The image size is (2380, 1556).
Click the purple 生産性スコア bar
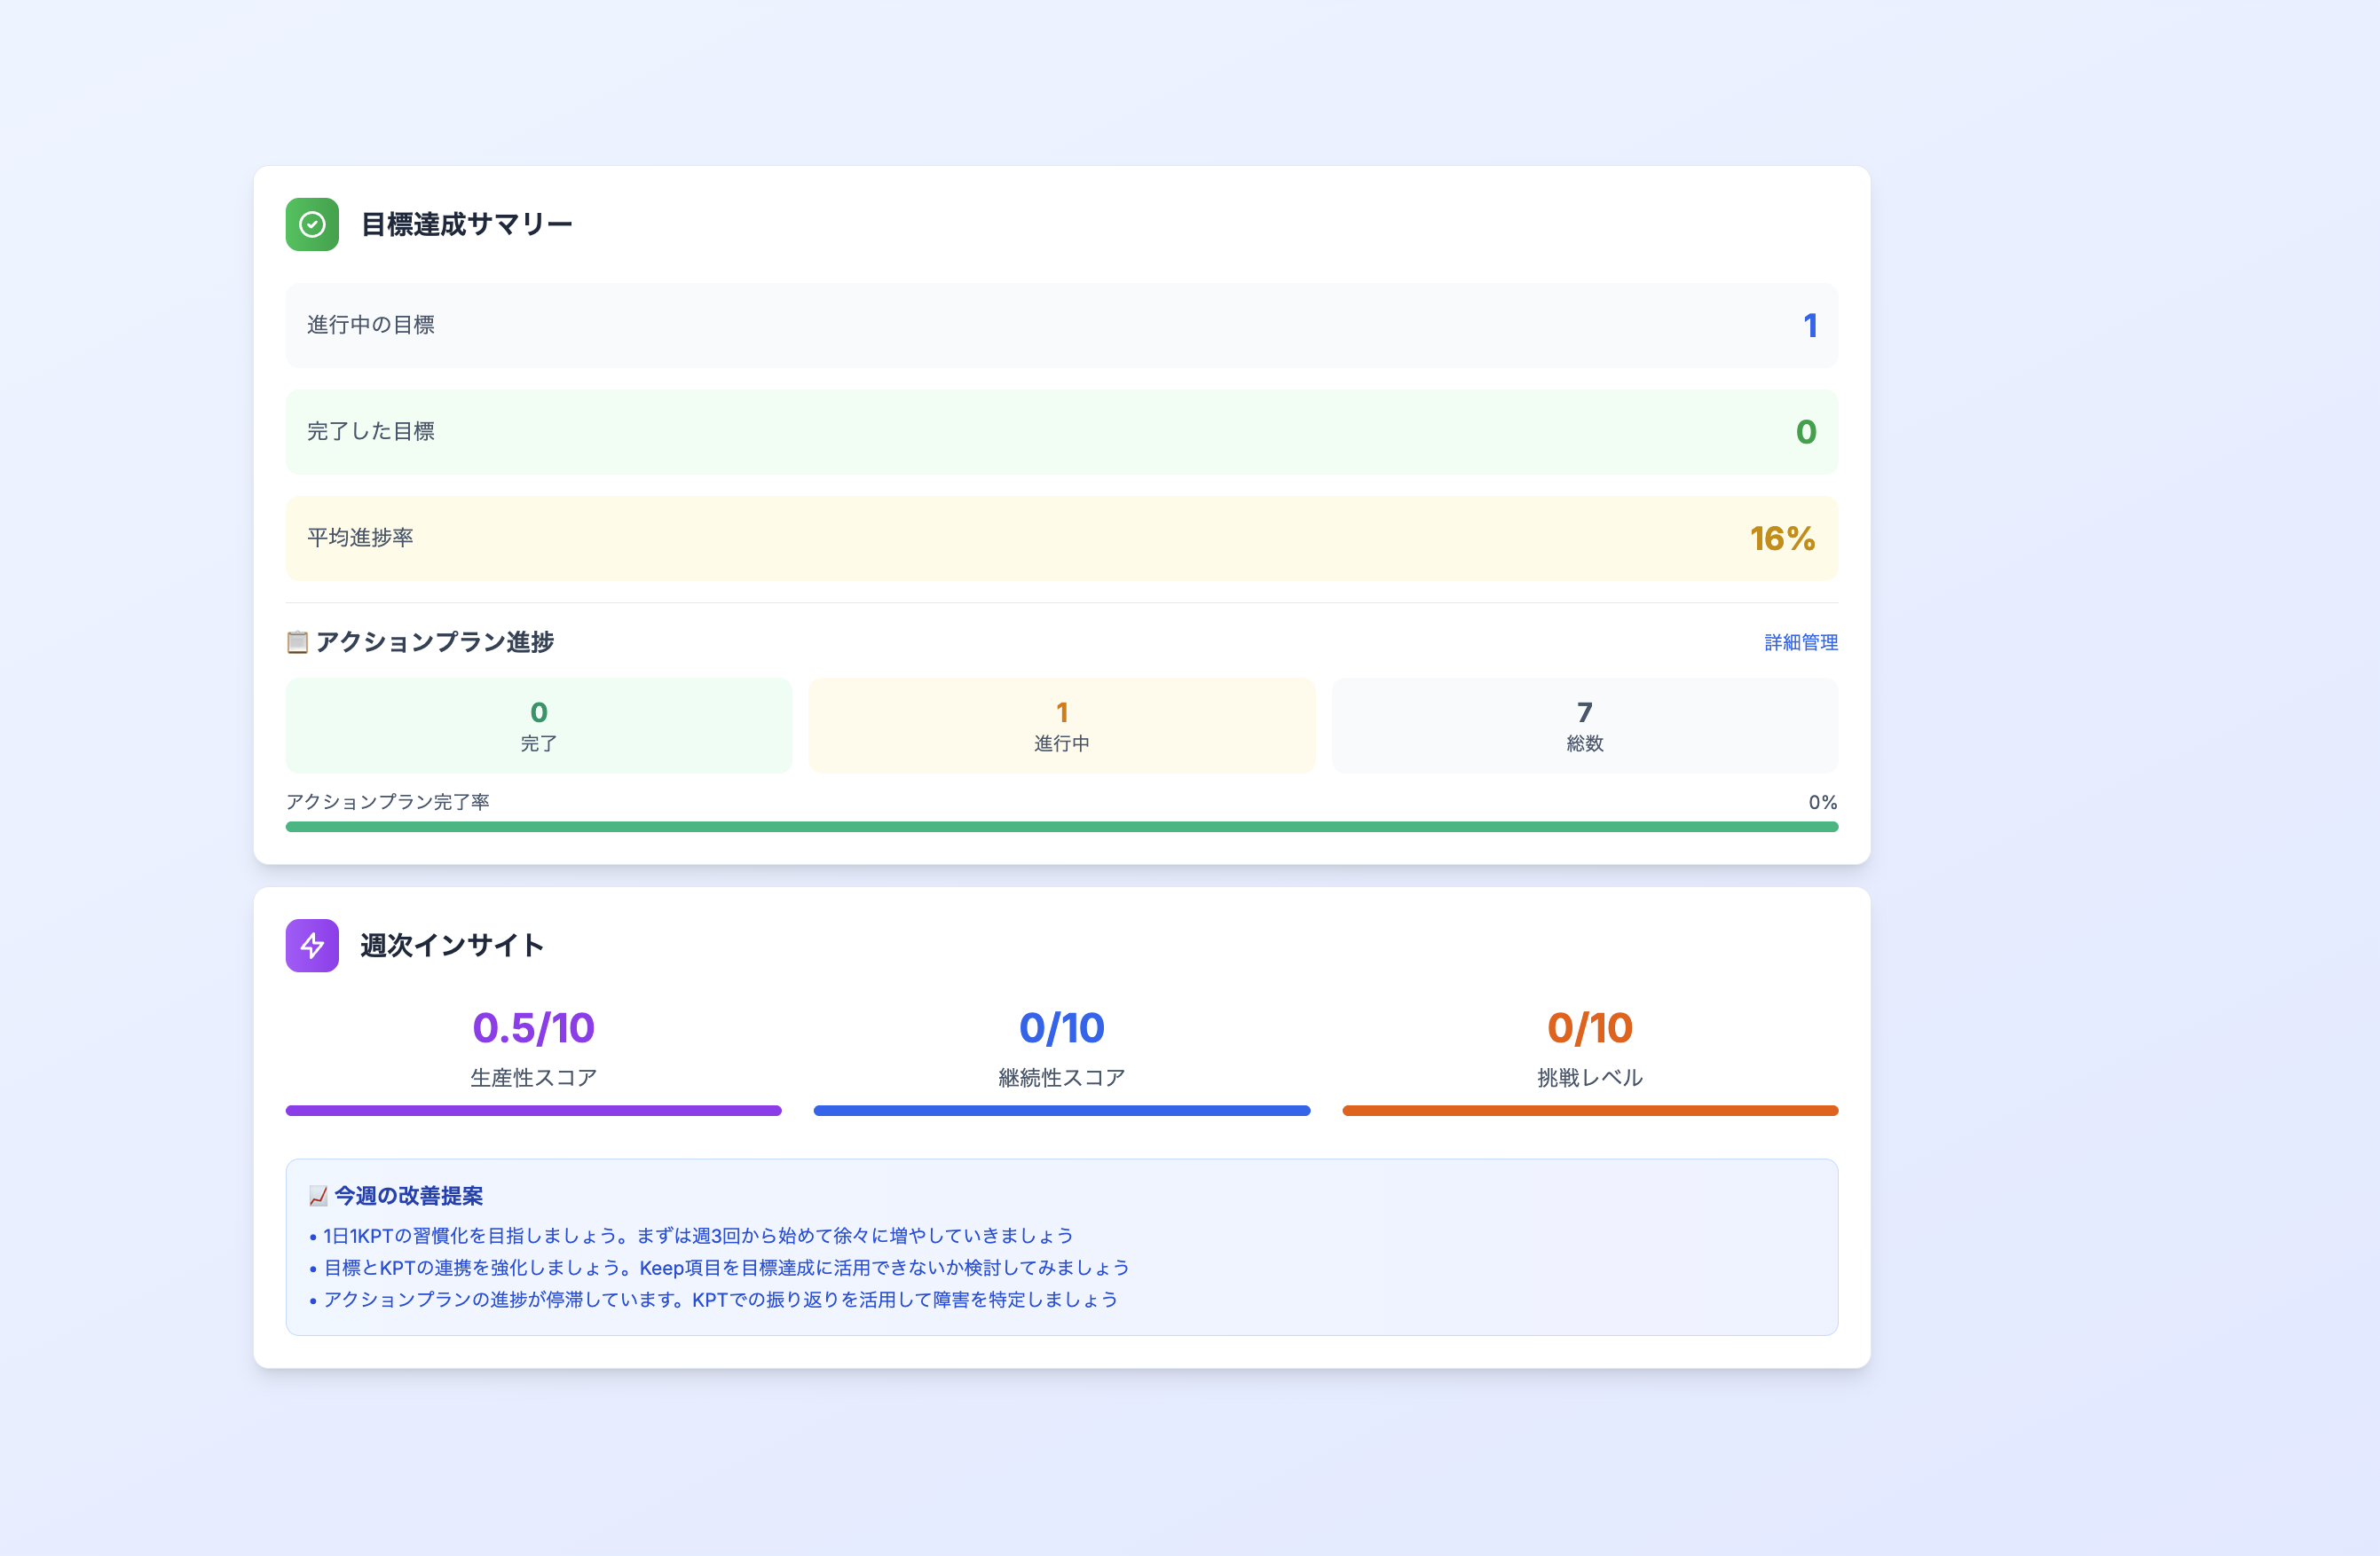click(x=533, y=1110)
